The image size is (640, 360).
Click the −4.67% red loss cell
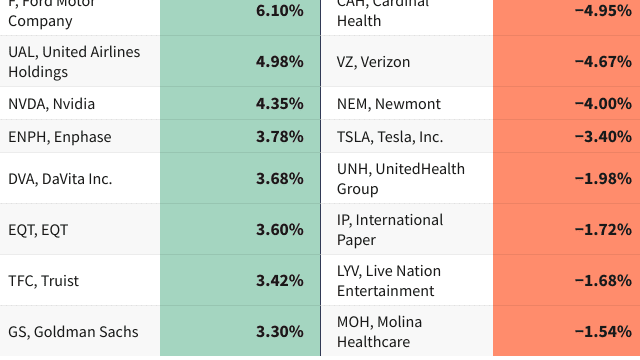click(x=567, y=61)
